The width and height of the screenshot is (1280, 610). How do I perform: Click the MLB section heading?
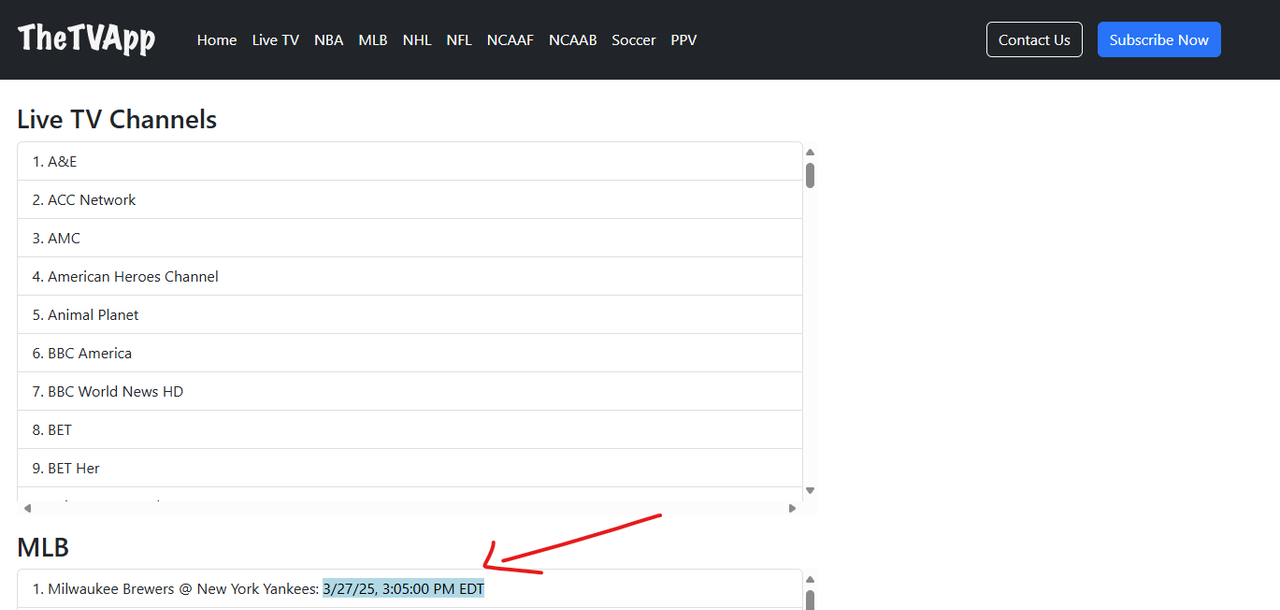[x=43, y=547]
